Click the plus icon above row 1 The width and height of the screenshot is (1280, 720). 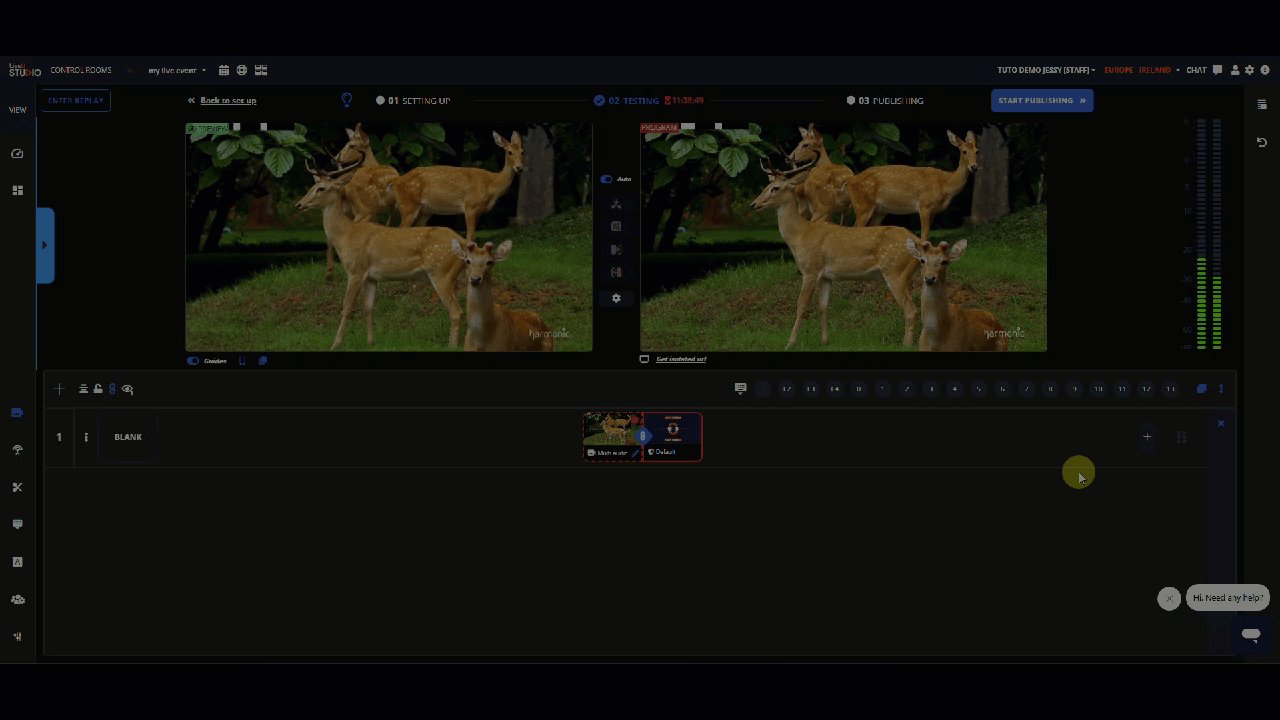(59, 389)
